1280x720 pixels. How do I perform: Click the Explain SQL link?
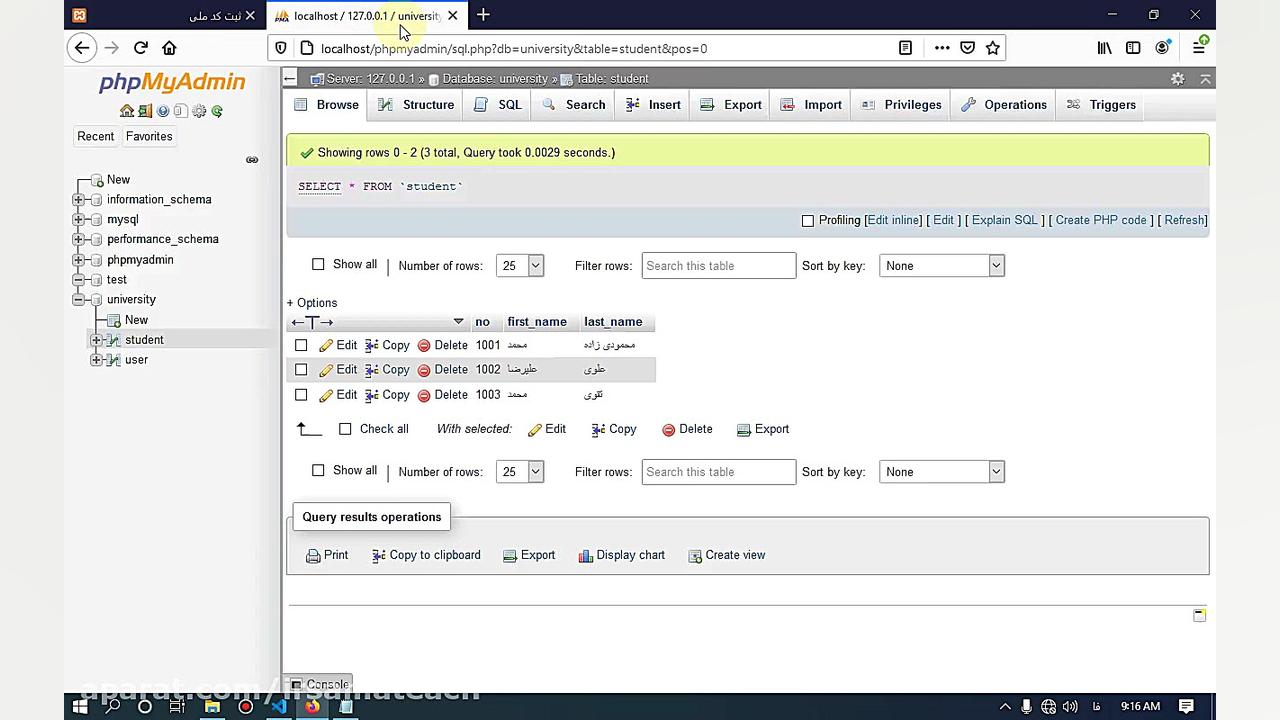tap(1005, 220)
